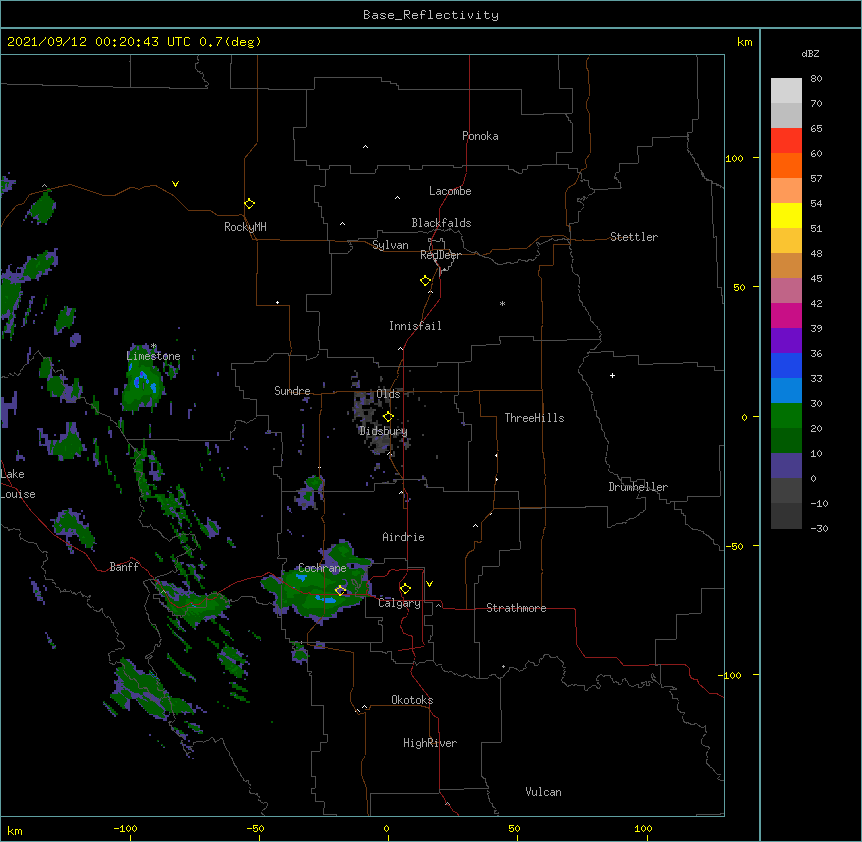Click the Blackfalds city label
Viewport: 862px width, 842px height.
(x=441, y=223)
